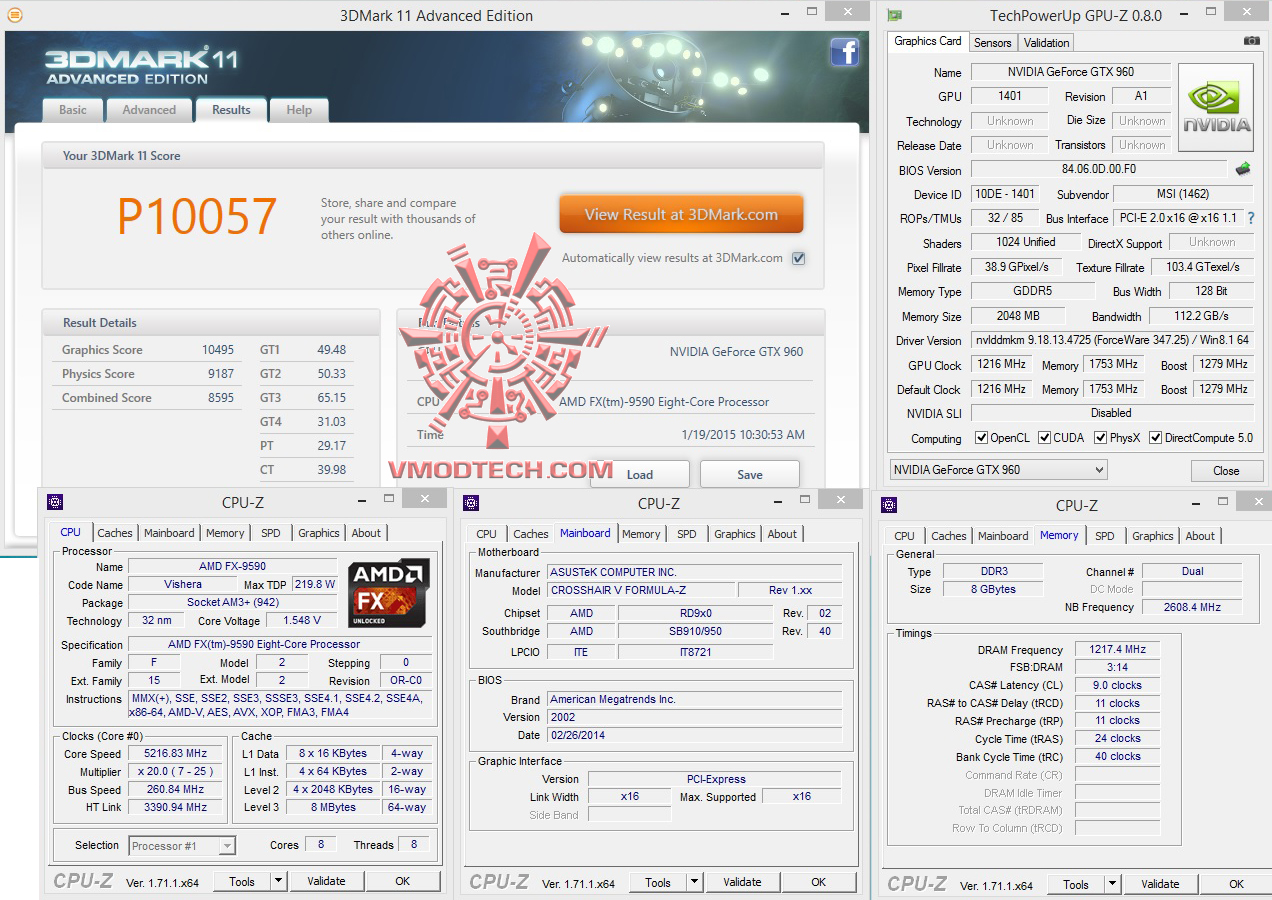The width and height of the screenshot is (1272, 900).
Task: Open the Processor #1 selection dropdown
Action: pos(182,846)
